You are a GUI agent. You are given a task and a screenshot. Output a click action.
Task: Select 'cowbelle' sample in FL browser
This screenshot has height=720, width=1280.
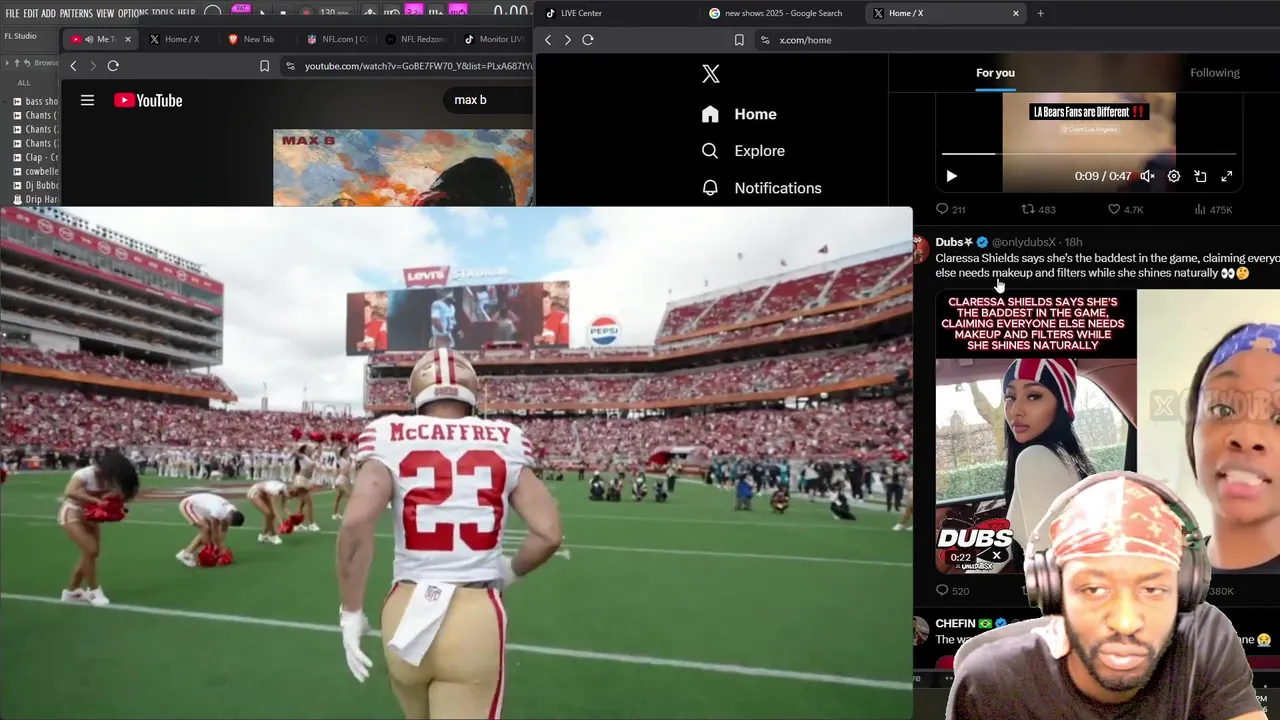pos(34,171)
